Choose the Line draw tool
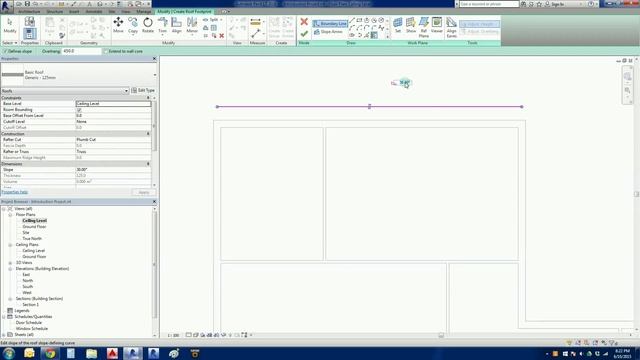This screenshot has height=360, width=640. click(x=352, y=20)
